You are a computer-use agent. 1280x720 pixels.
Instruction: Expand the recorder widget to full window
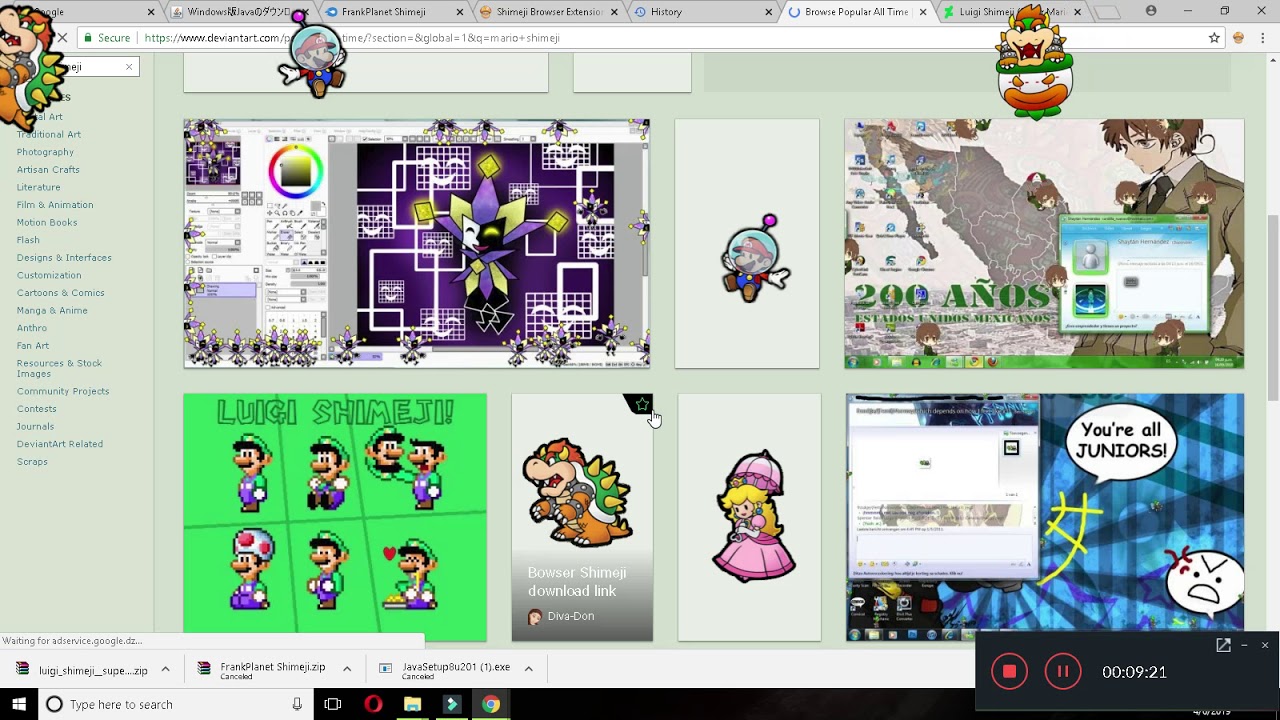coord(1223,646)
